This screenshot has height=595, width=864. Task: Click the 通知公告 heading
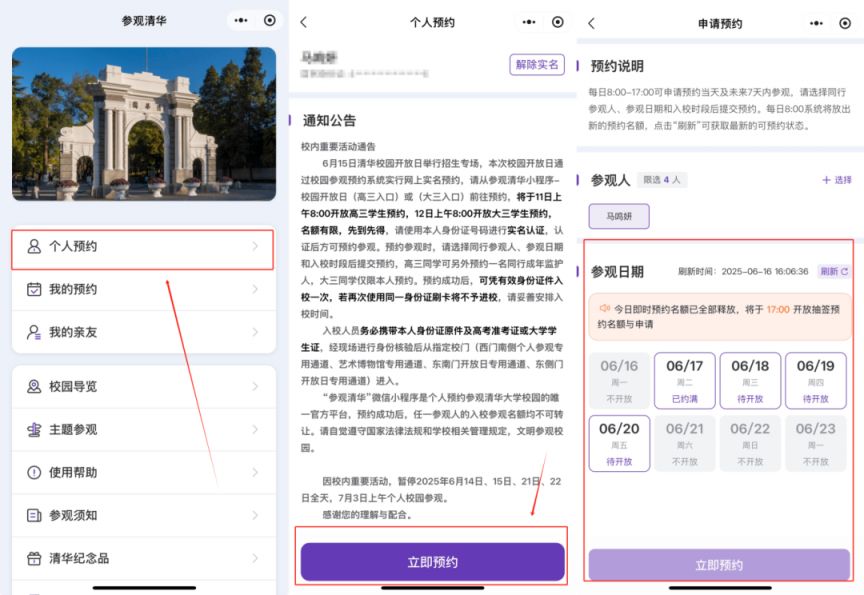330,121
